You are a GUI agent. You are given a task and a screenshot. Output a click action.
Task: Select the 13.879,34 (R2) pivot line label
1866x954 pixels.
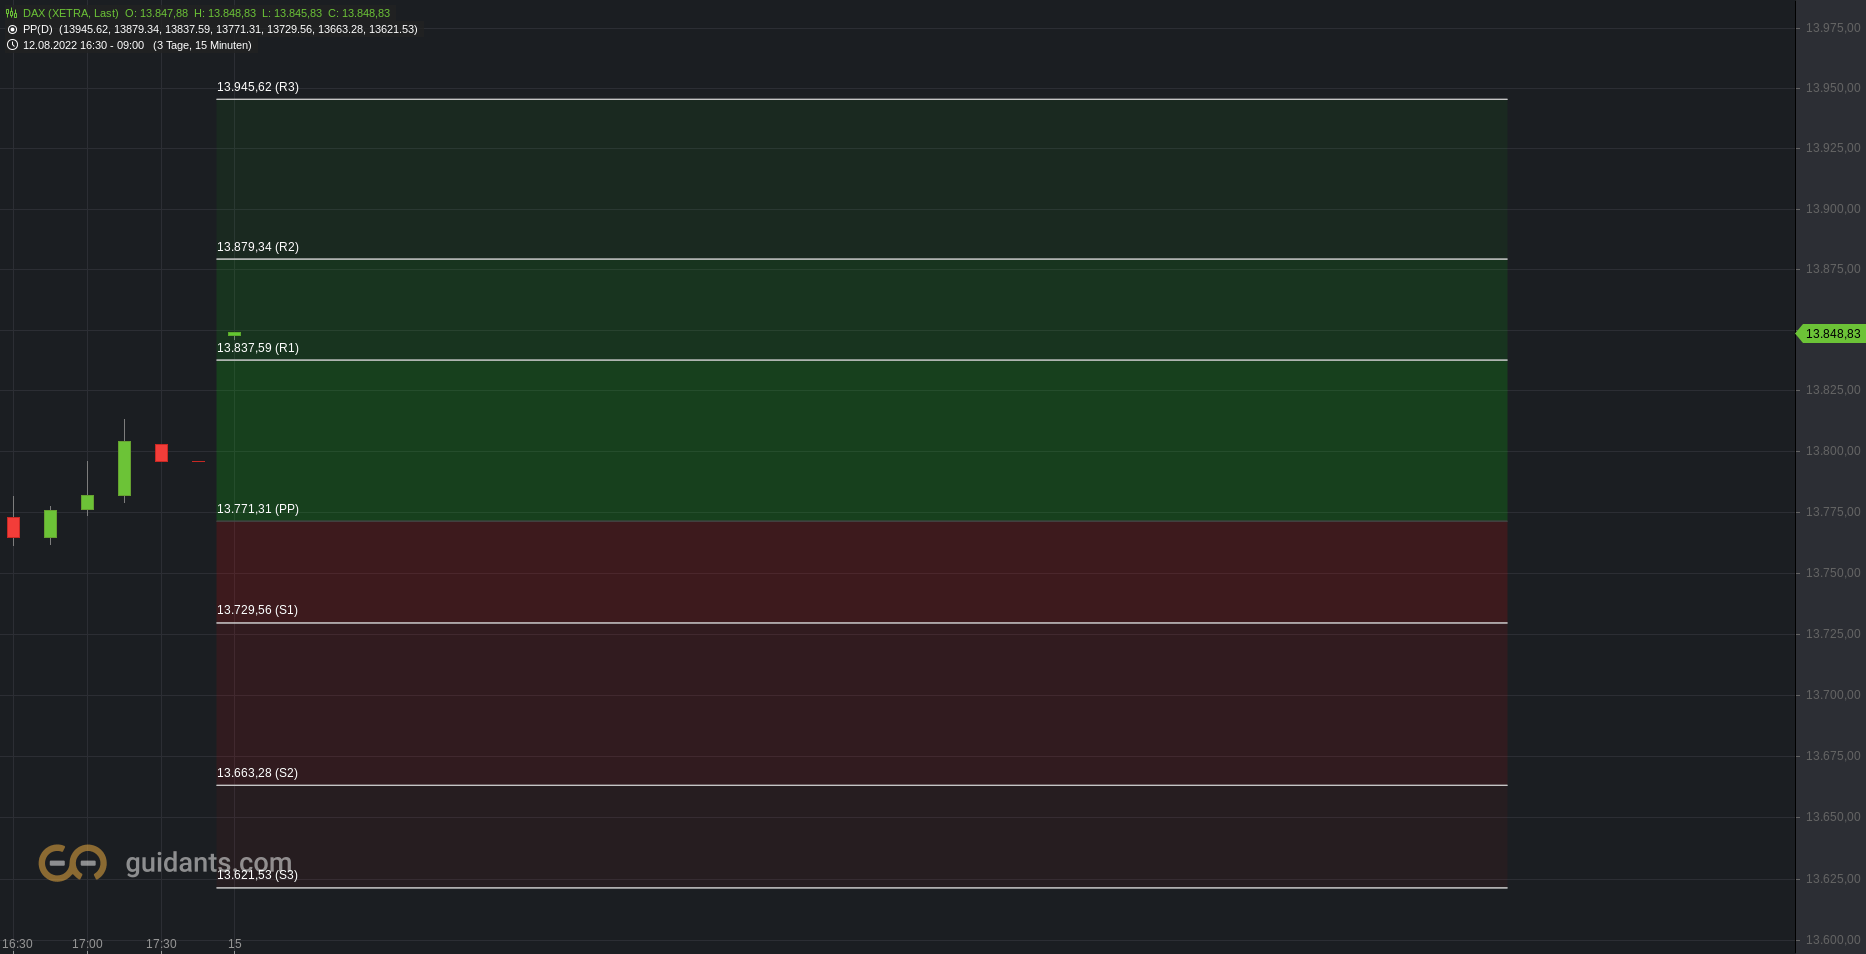tap(258, 247)
